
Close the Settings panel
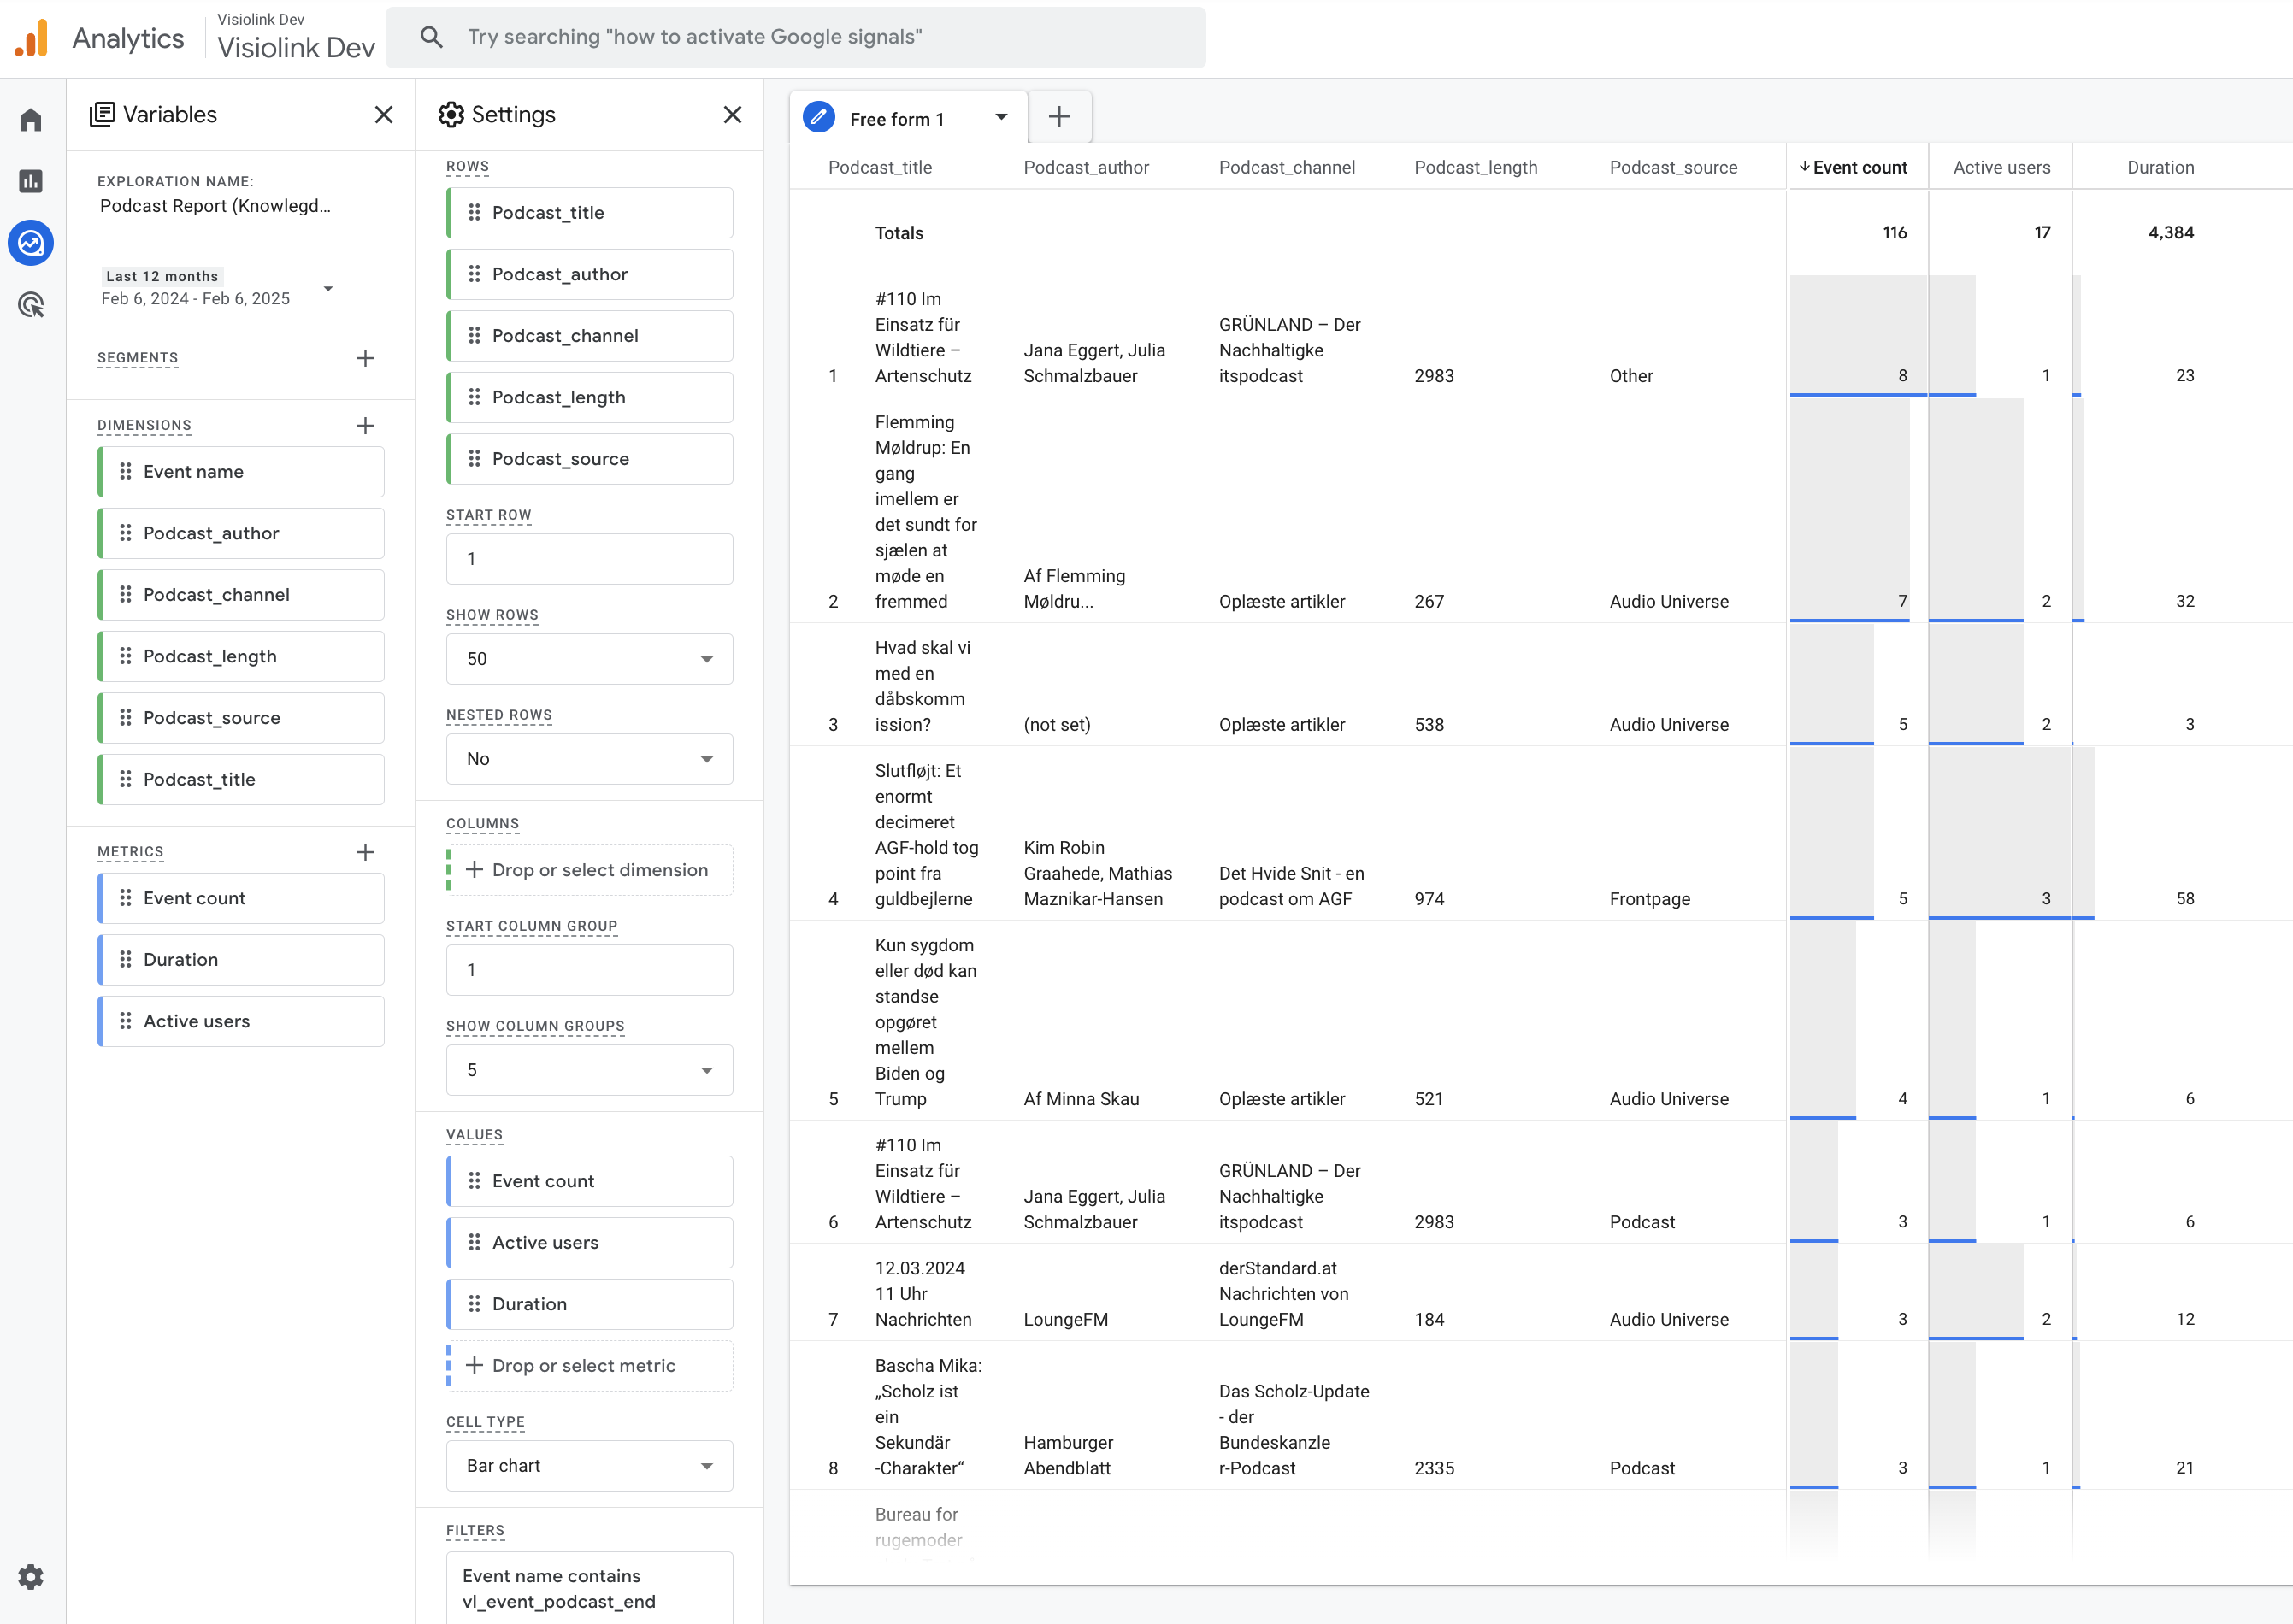[733, 115]
